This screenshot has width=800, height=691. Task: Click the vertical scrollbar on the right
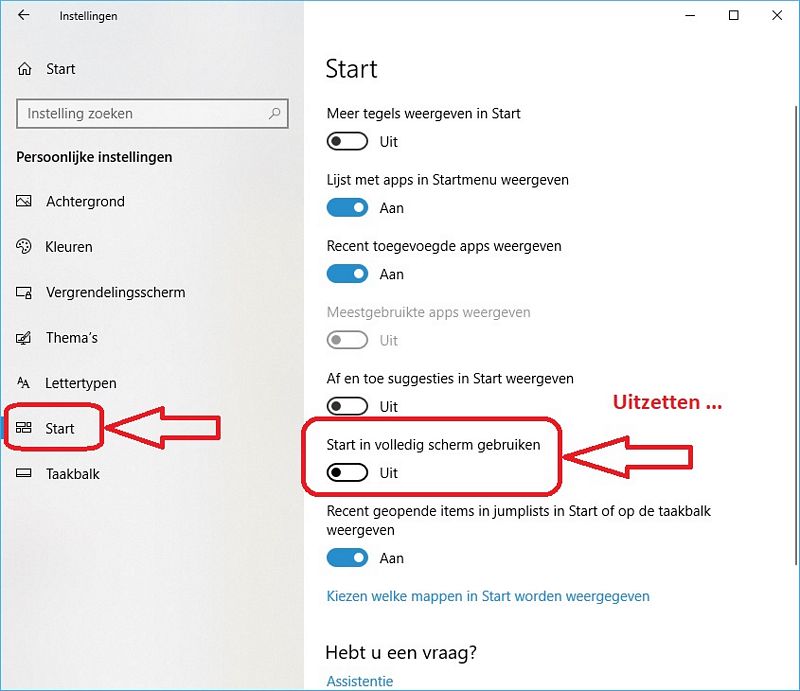pos(796,334)
